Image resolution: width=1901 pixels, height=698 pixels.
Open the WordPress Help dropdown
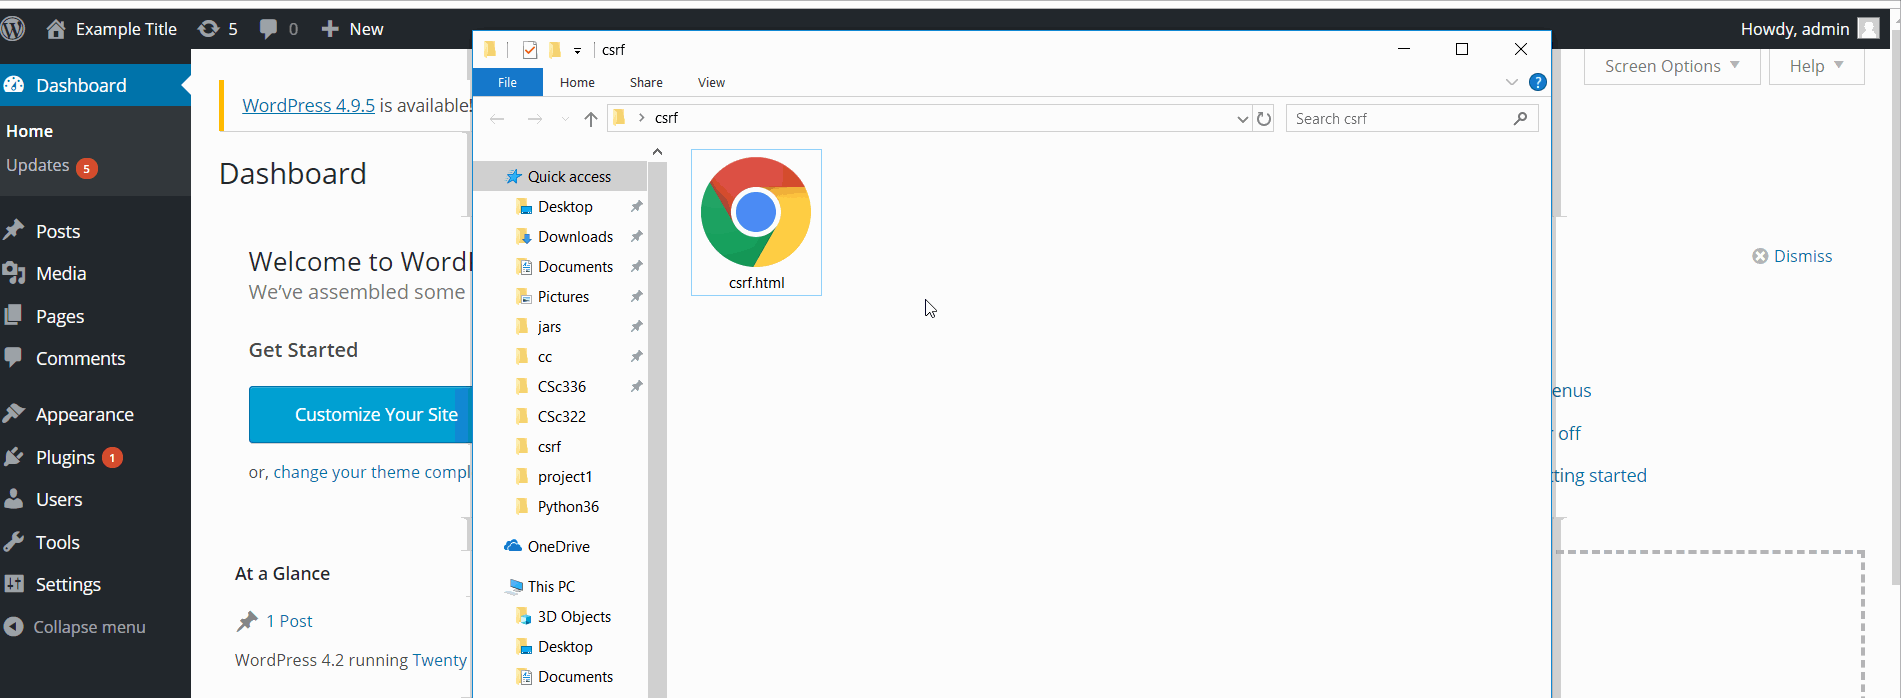tap(1816, 66)
